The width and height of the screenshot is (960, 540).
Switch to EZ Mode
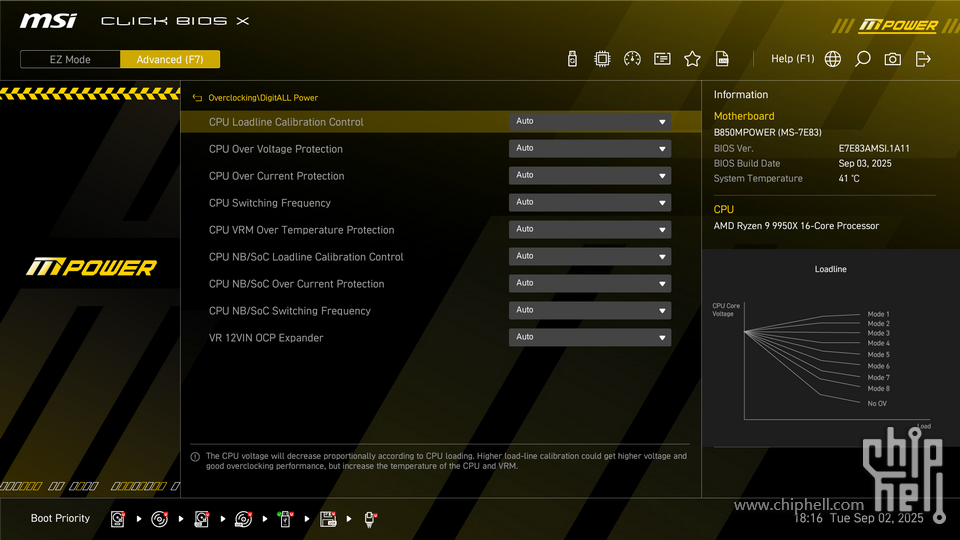70,59
